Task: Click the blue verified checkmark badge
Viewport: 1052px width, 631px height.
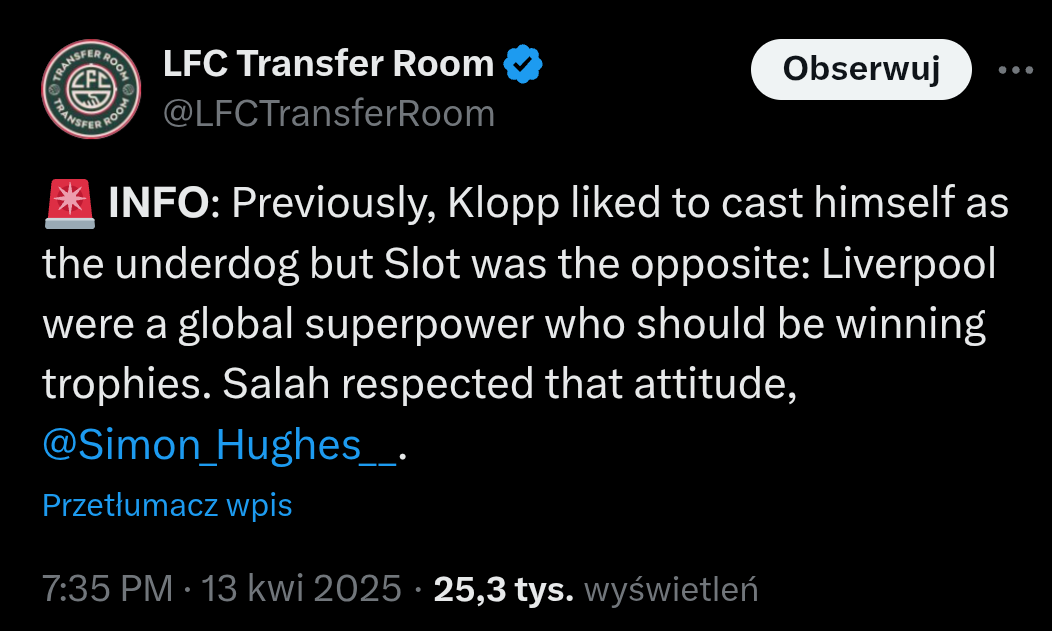Action: [x=523, y=64]
